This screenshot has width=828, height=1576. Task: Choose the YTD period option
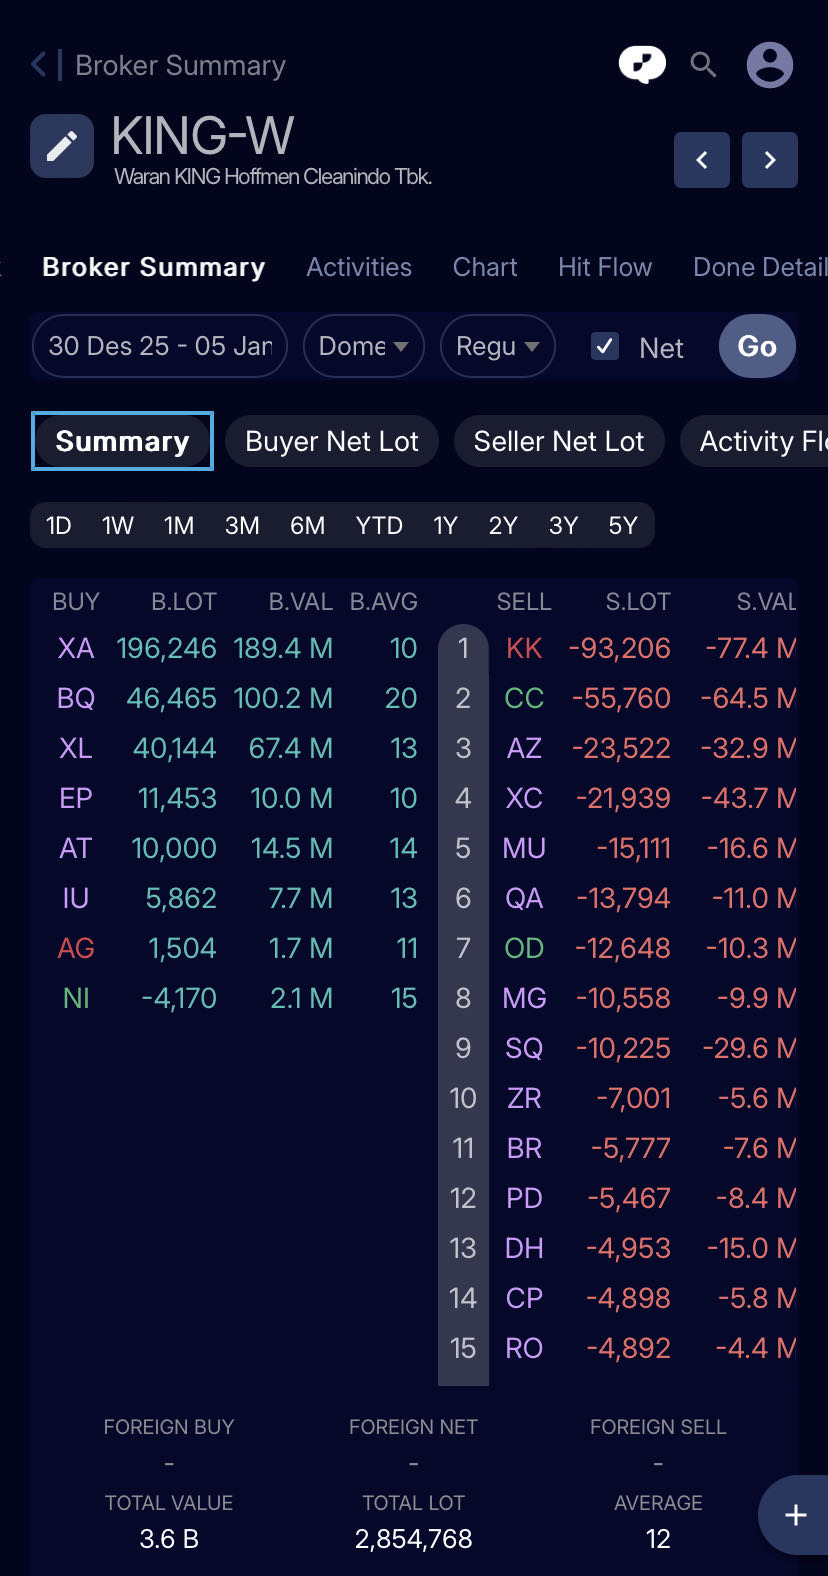pyautogui.click(x=379, y=526)
